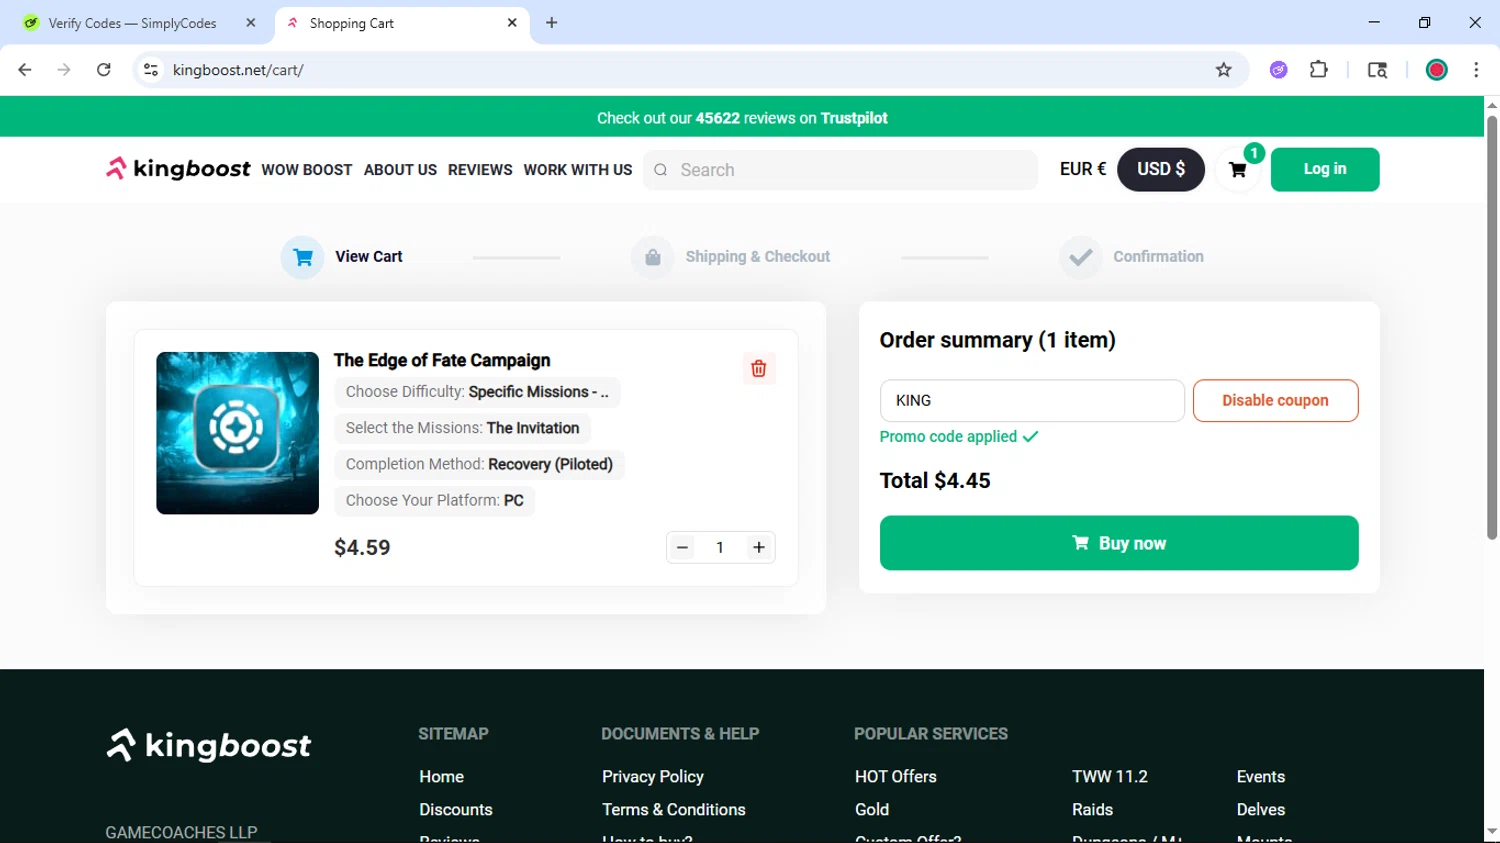Open Terms & Conditions footer link
Viewport: 1500px width, 843px height.
[x=674, y=810]
